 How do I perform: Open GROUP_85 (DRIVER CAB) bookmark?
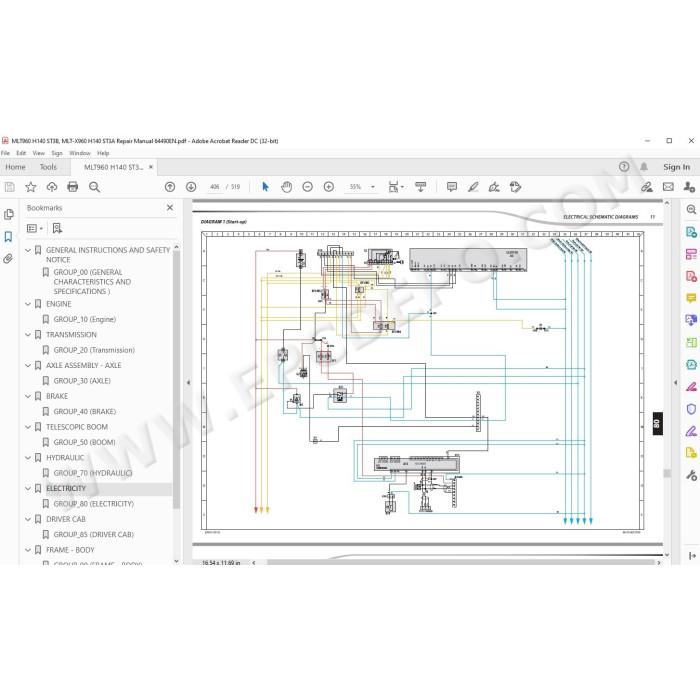pos(94,534)
